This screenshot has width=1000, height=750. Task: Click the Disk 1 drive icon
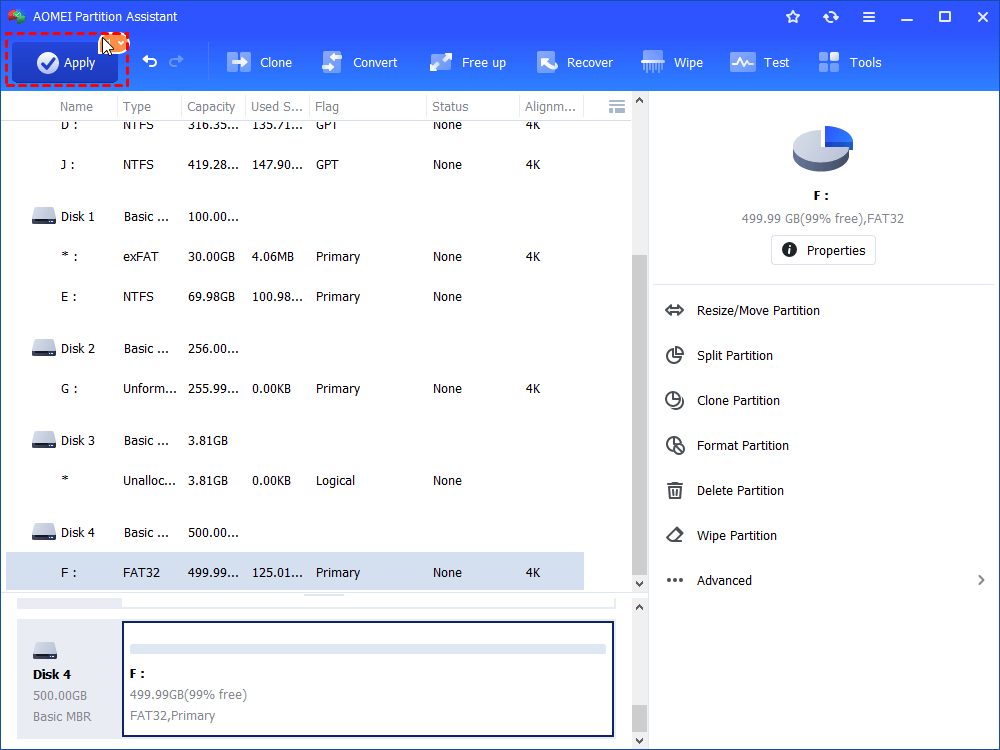[x=44, y=216]
